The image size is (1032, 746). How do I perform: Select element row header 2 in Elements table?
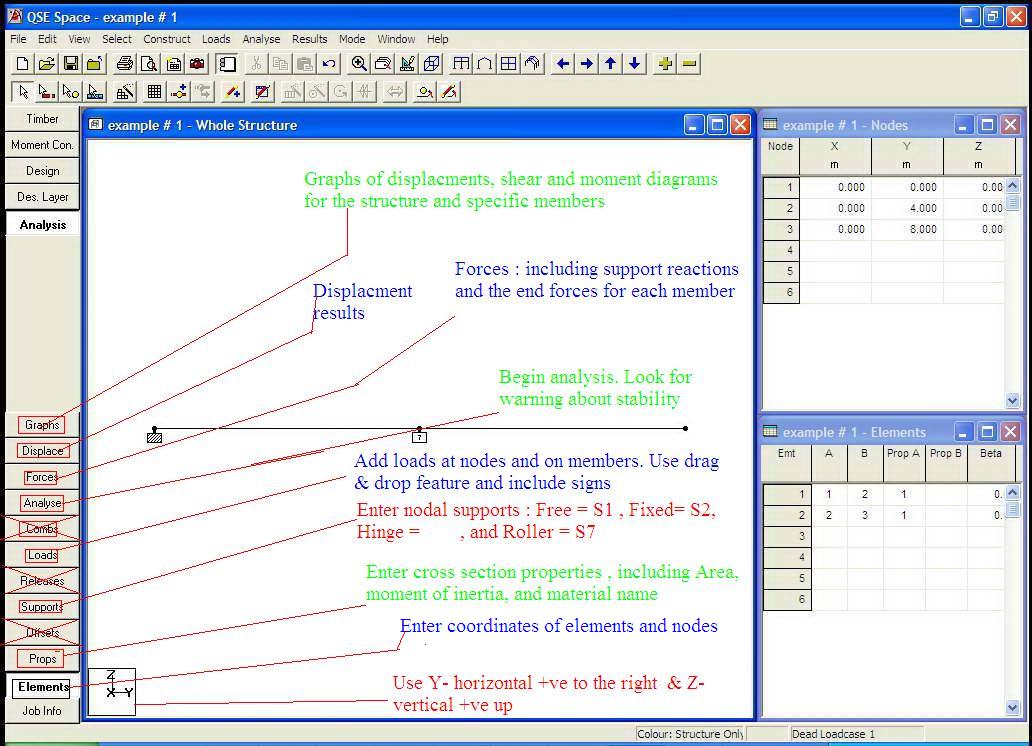pos(787,515)
